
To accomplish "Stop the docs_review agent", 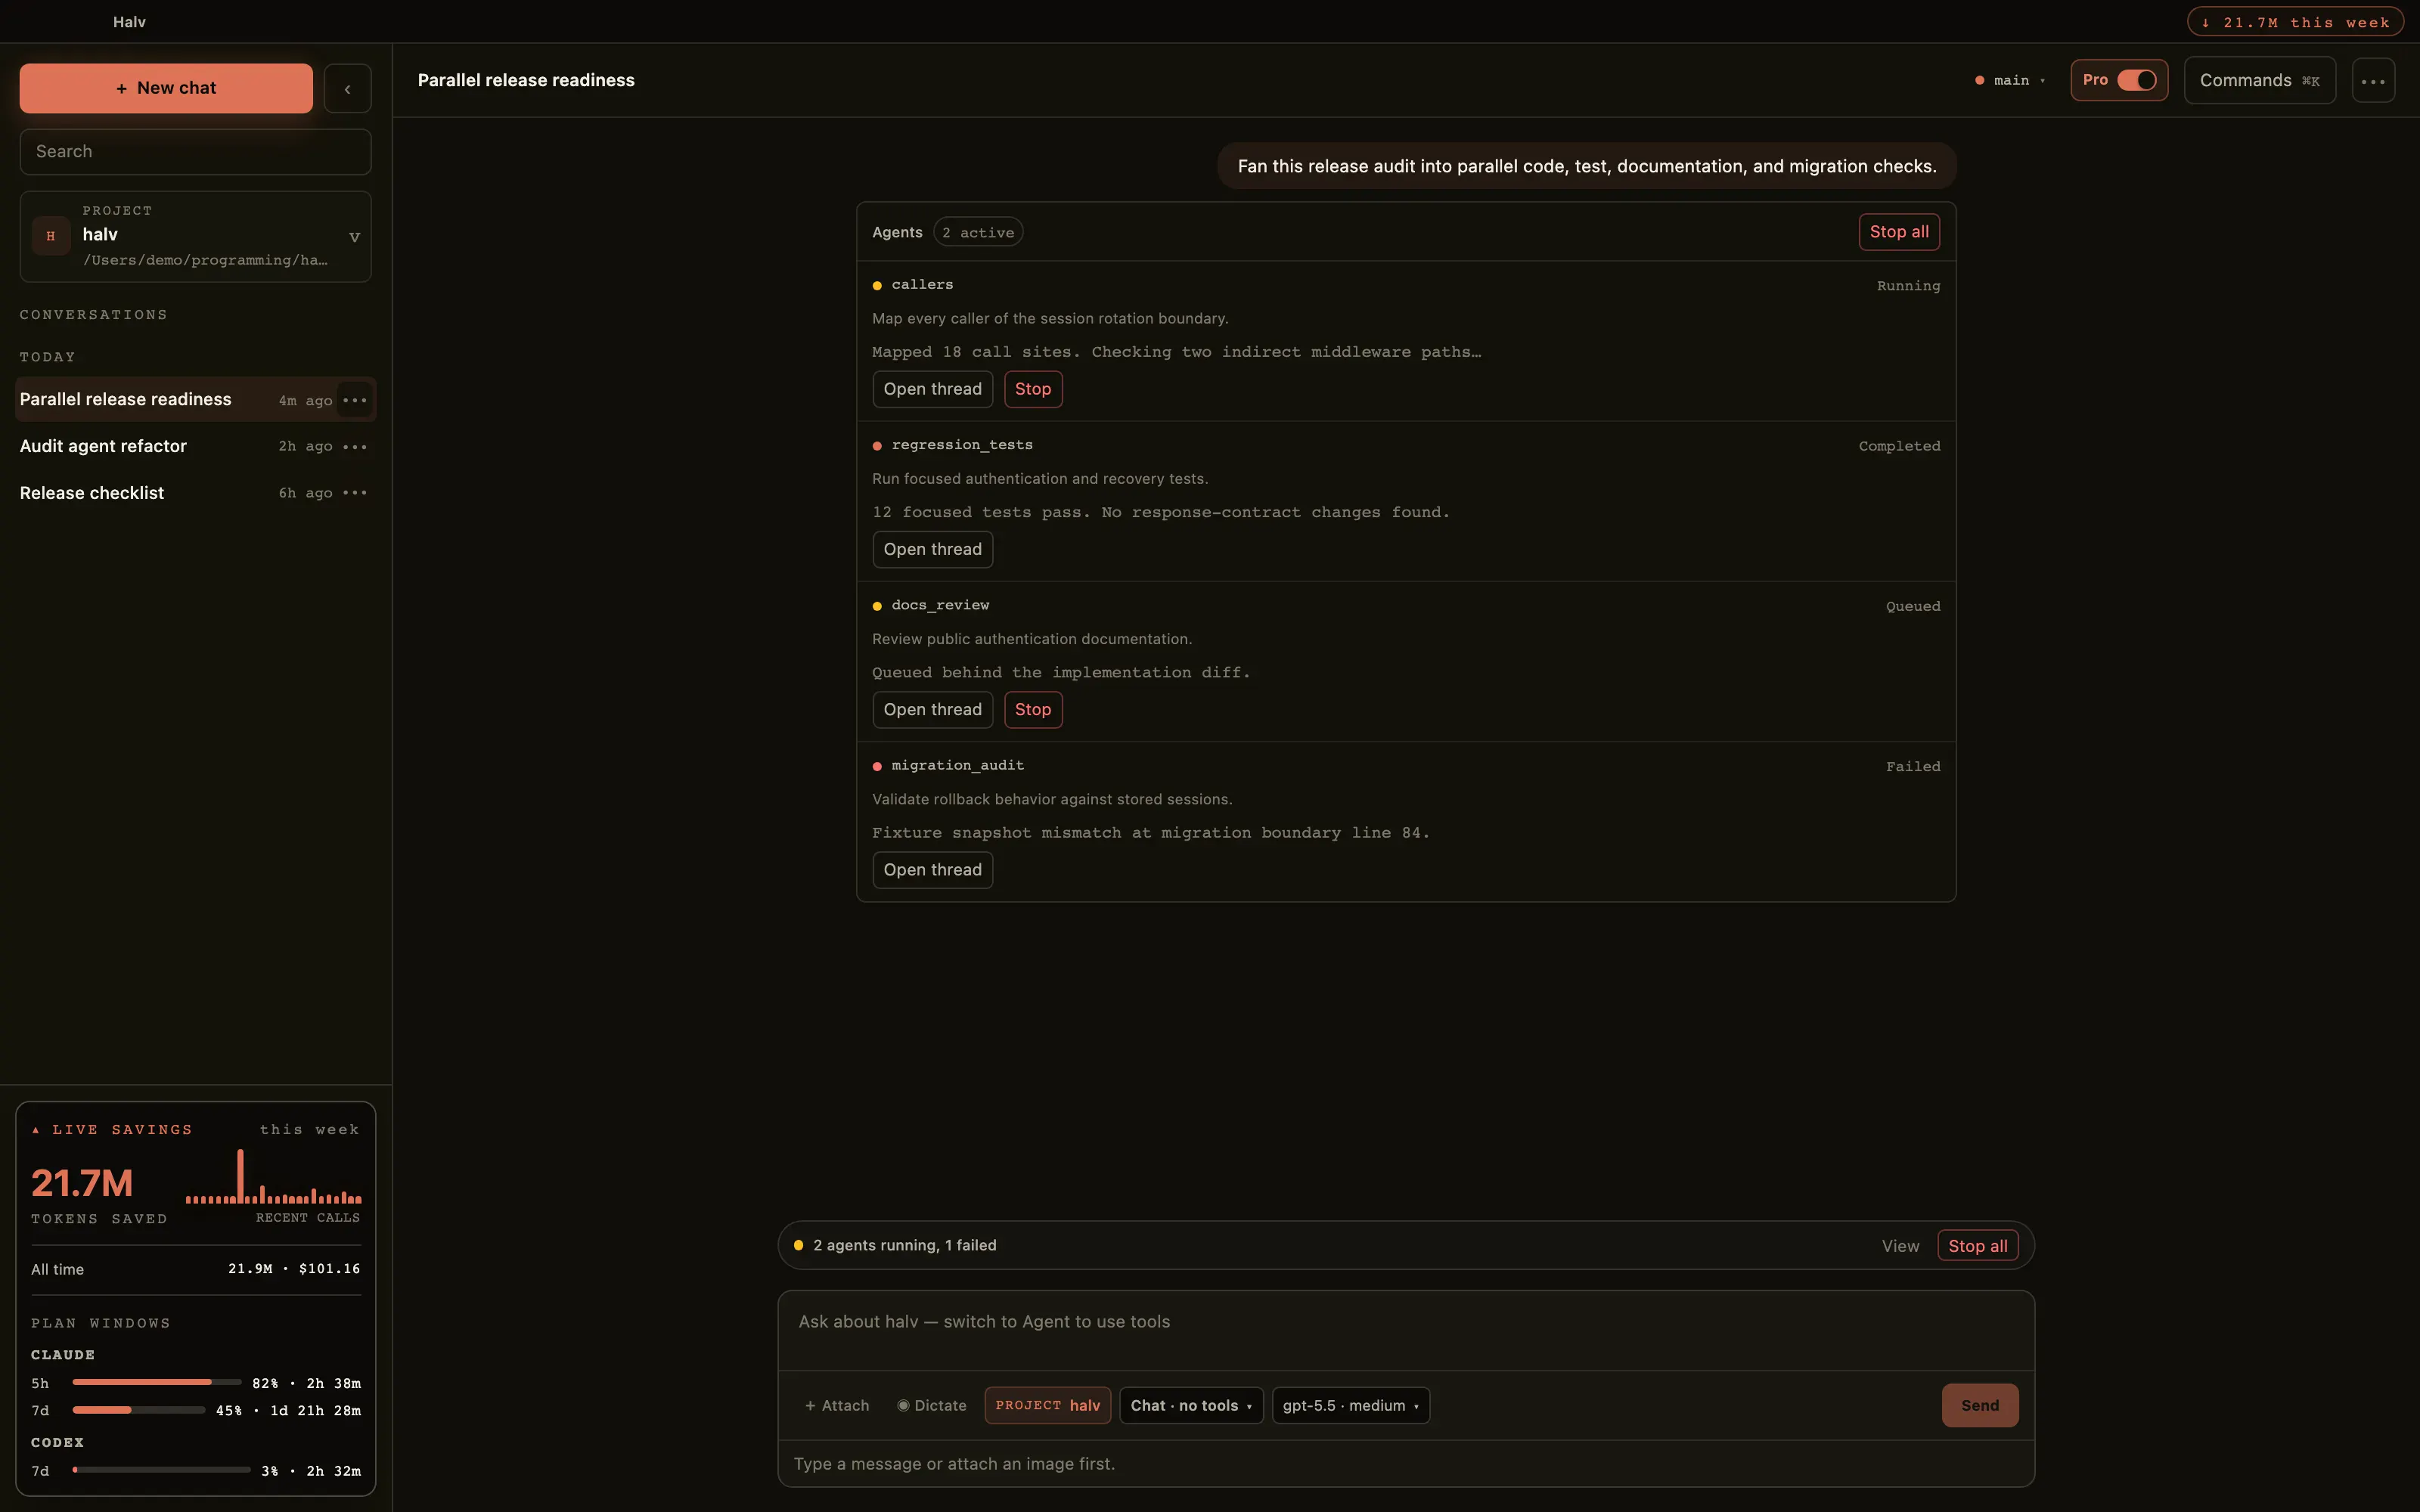I will pos(1033,709).
